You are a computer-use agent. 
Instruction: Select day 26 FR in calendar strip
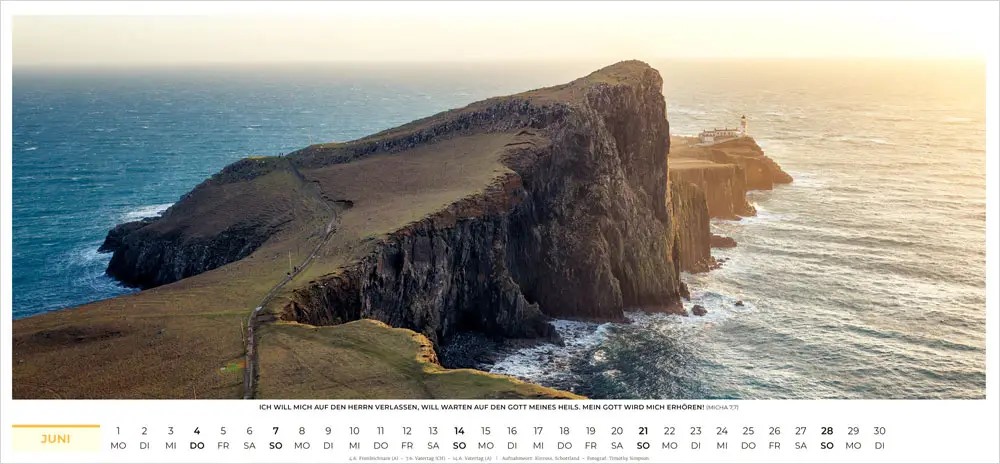pos(774,438)
